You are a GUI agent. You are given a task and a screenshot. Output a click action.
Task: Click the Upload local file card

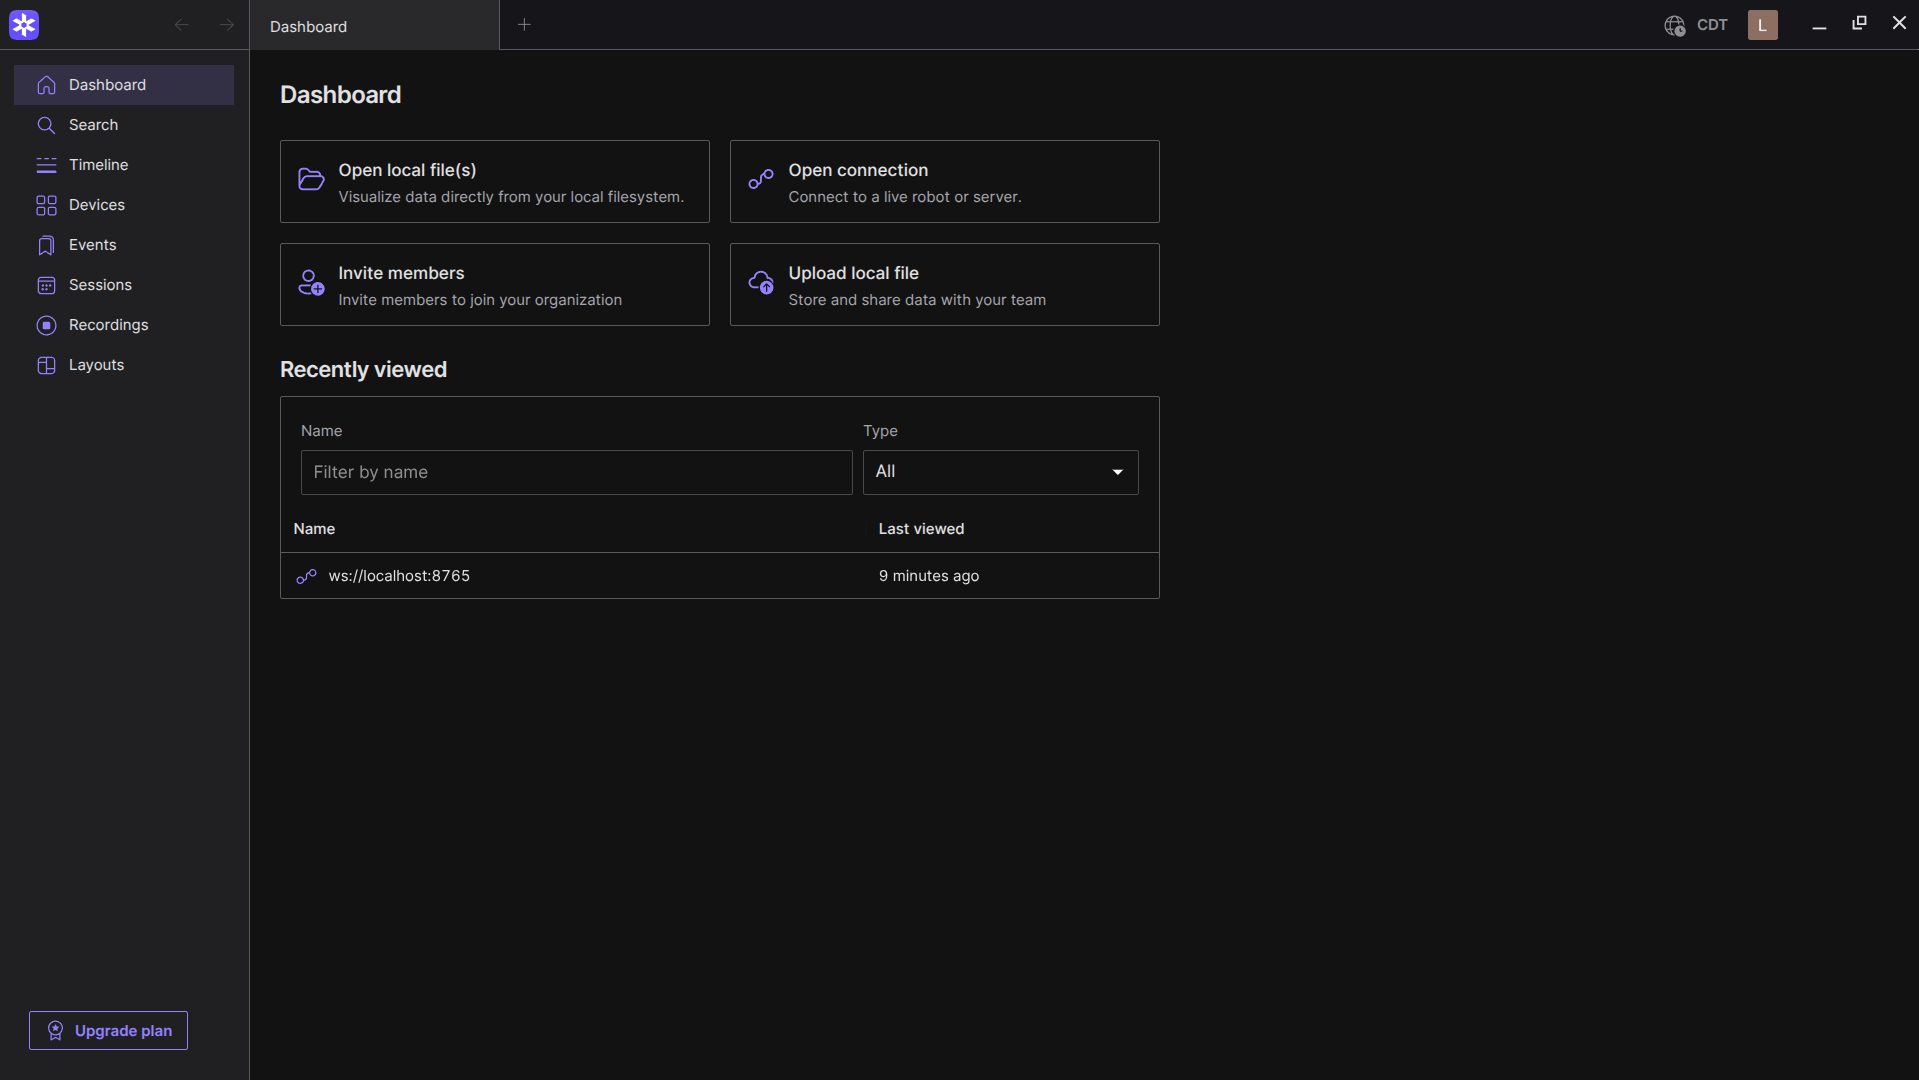coord(945,284)
